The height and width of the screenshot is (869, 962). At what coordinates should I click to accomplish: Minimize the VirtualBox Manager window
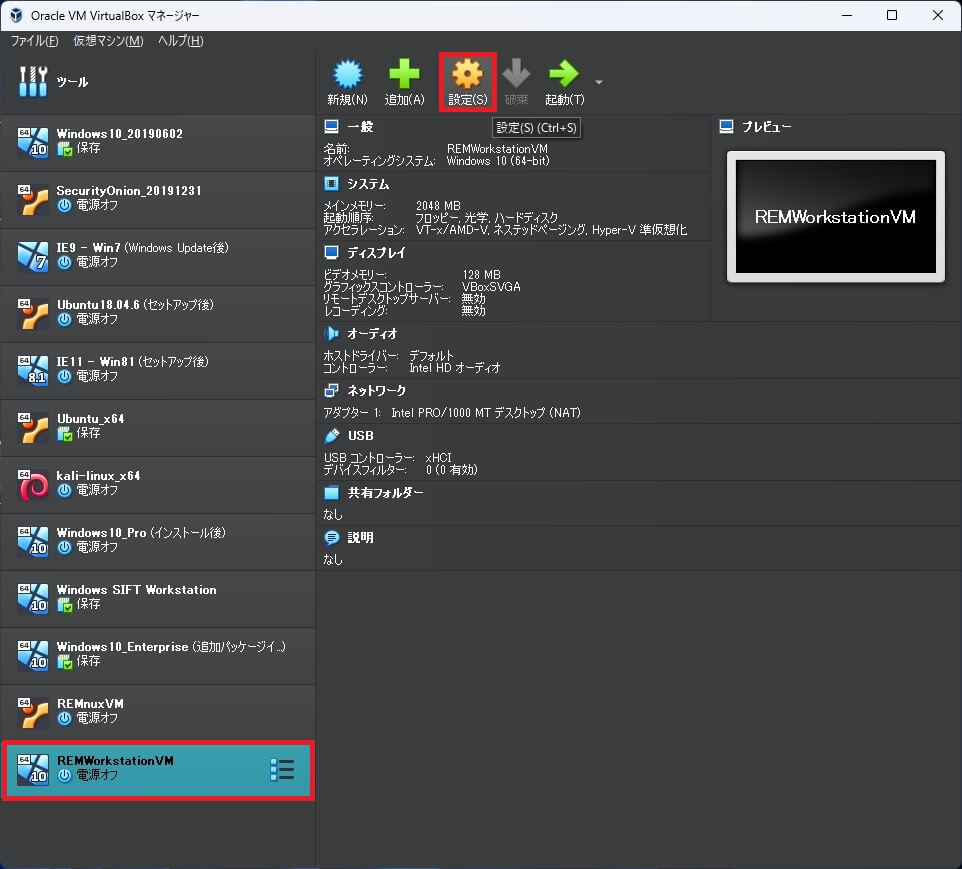tap(847, 15)
